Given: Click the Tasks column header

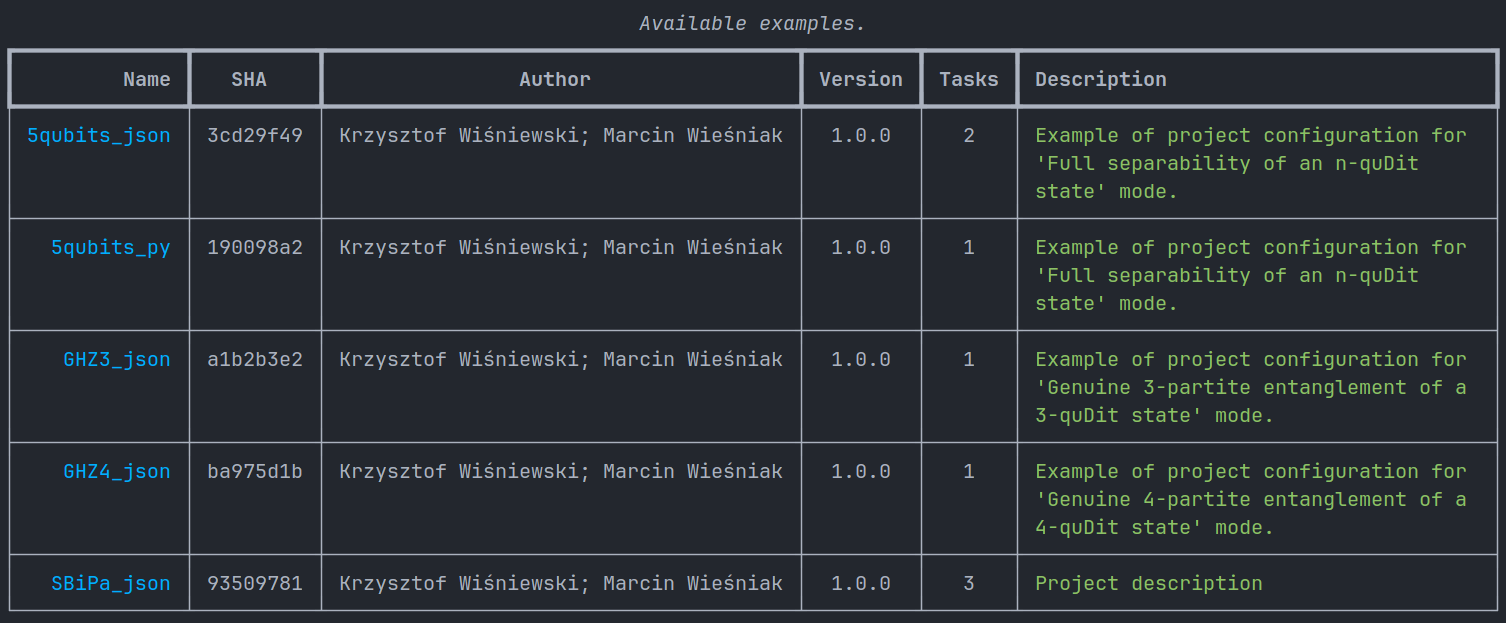Looking at the screenshot, I should tap(969, 80).
